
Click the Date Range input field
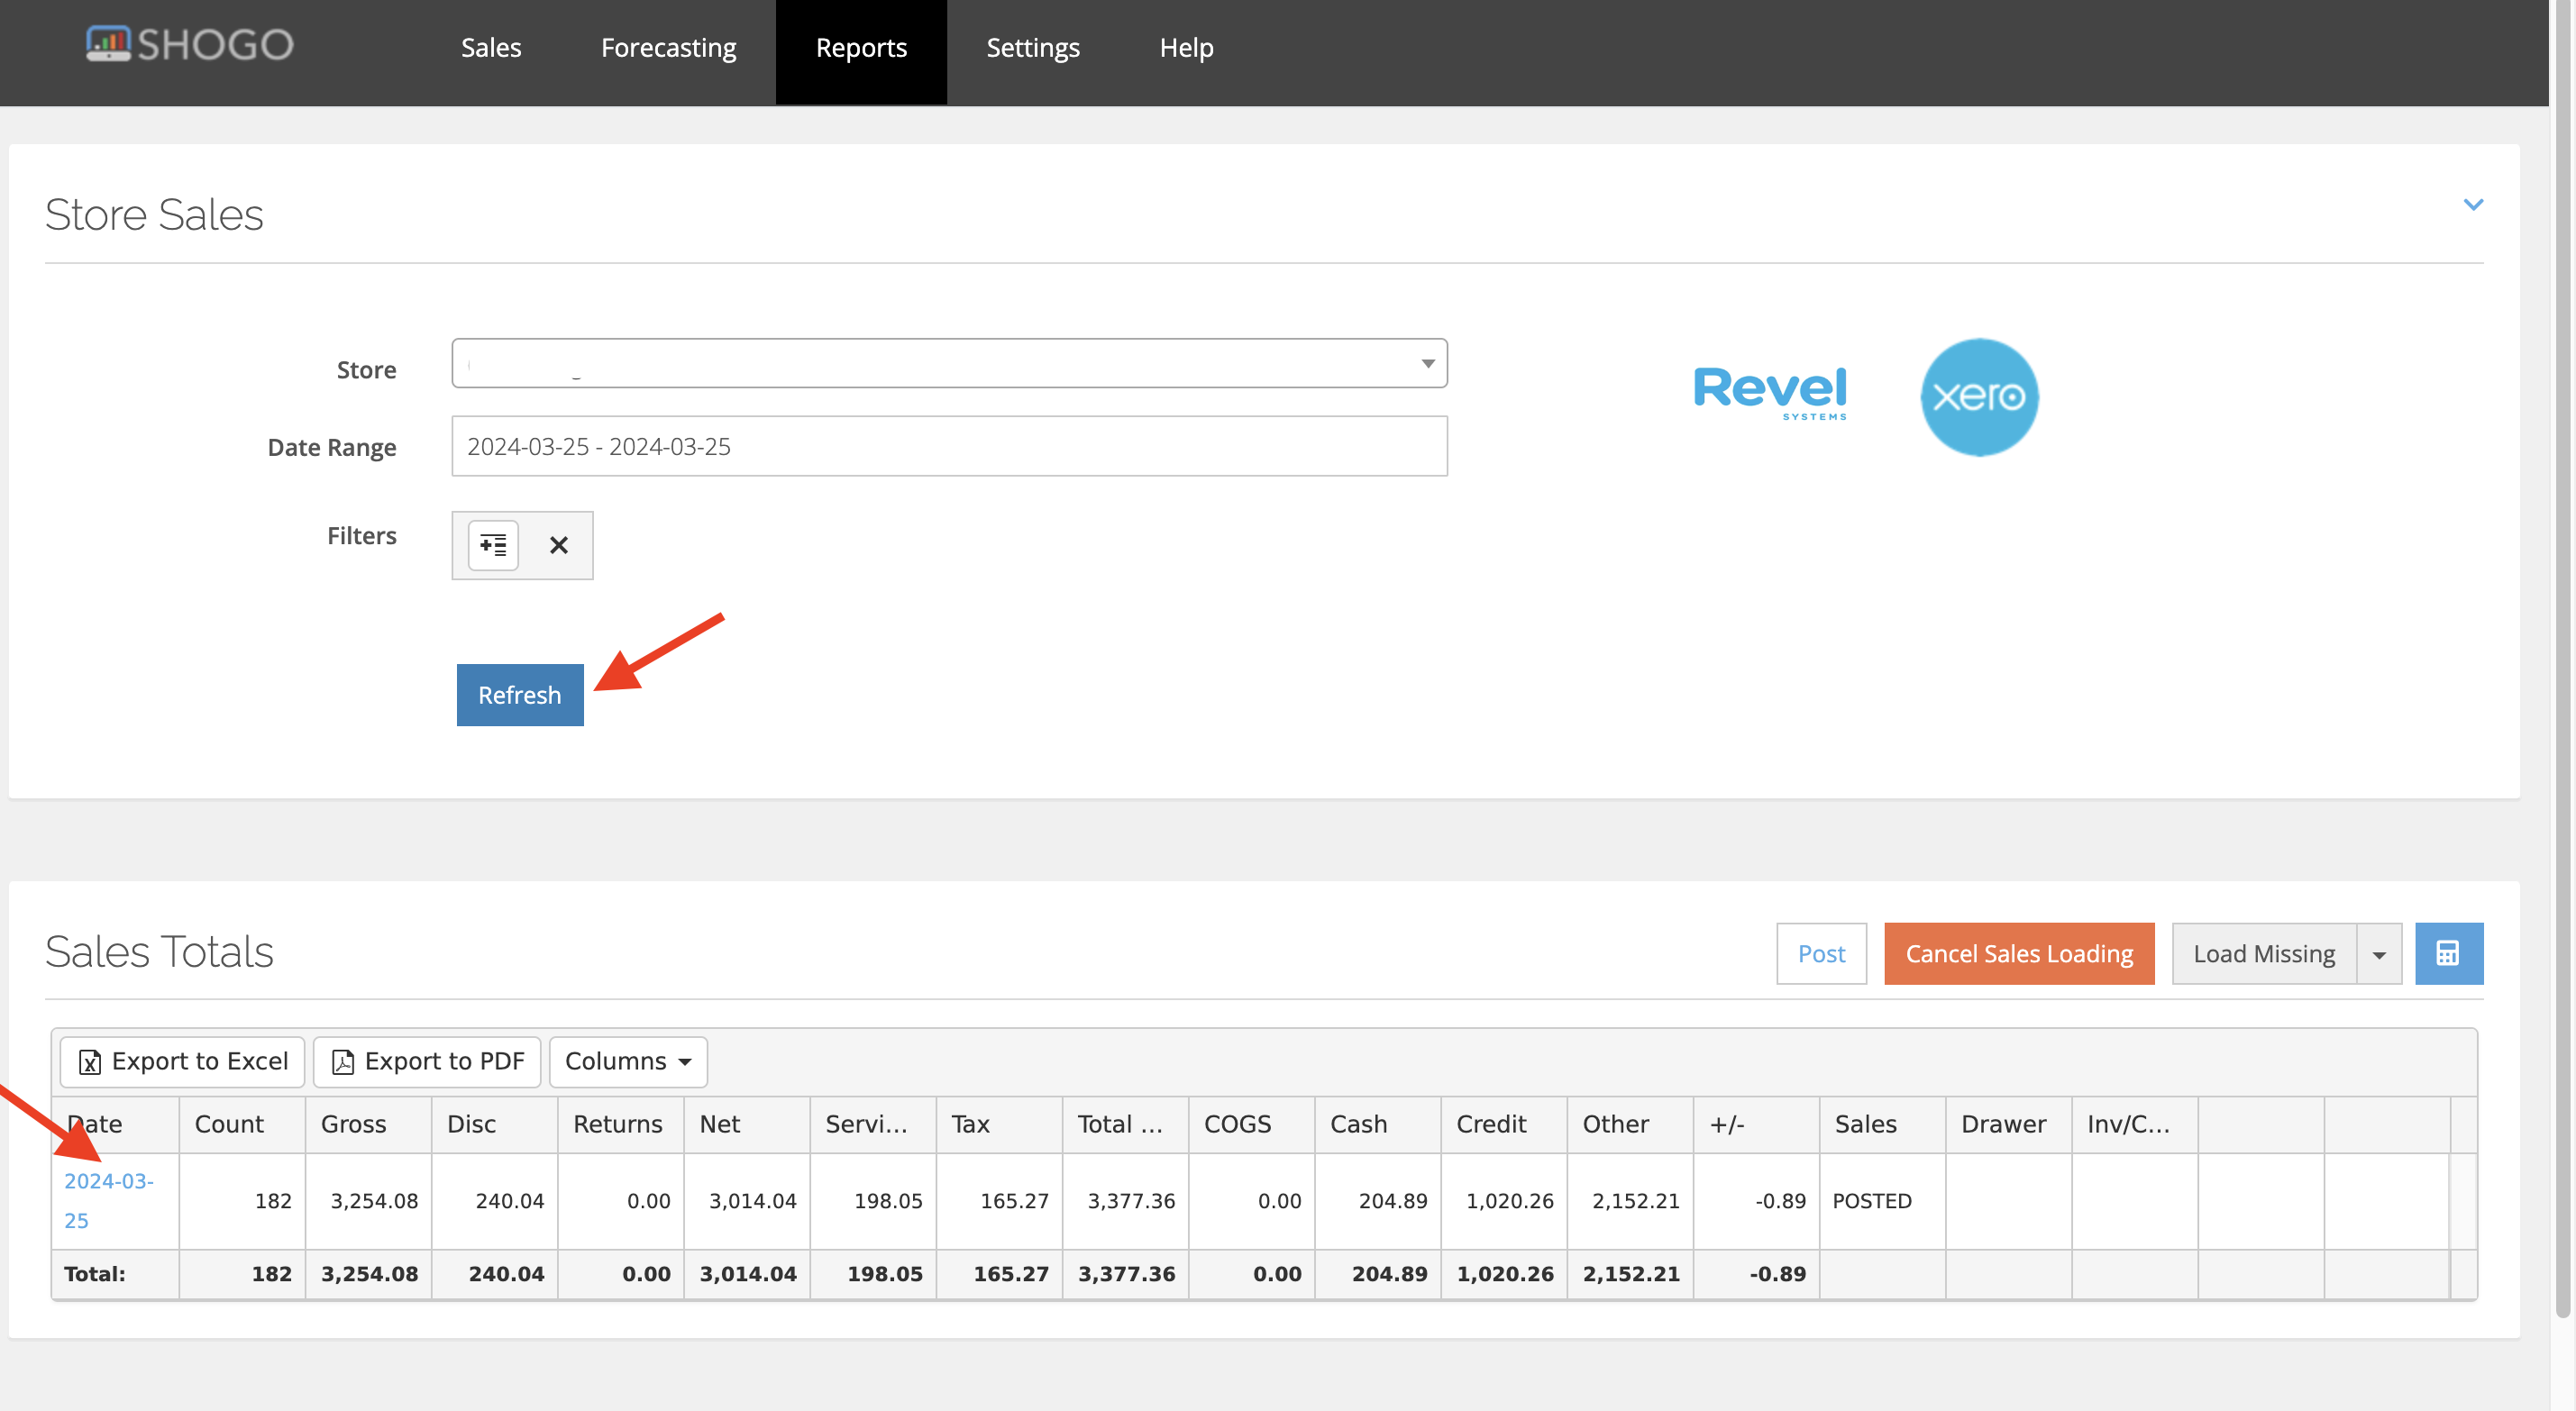(949, 446)
